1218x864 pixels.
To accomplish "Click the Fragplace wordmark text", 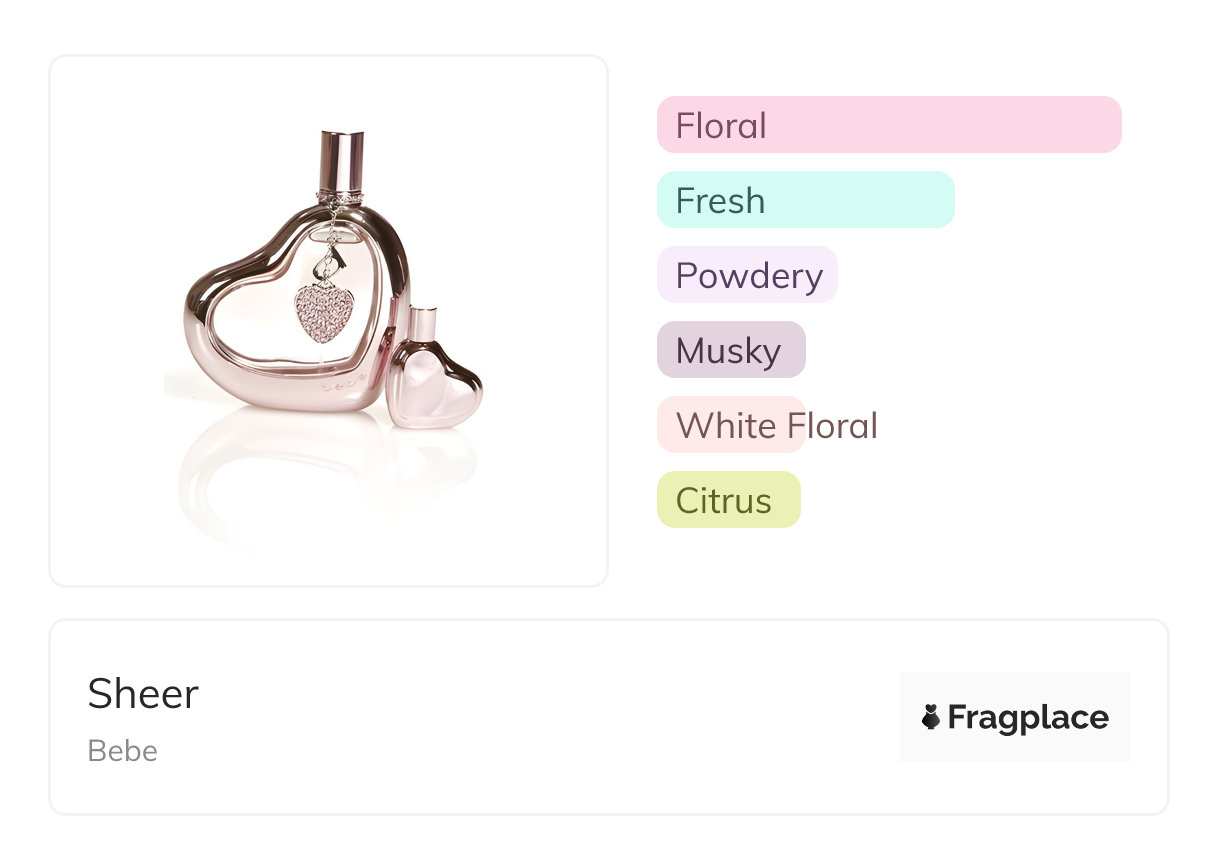I will [1027, 717].
